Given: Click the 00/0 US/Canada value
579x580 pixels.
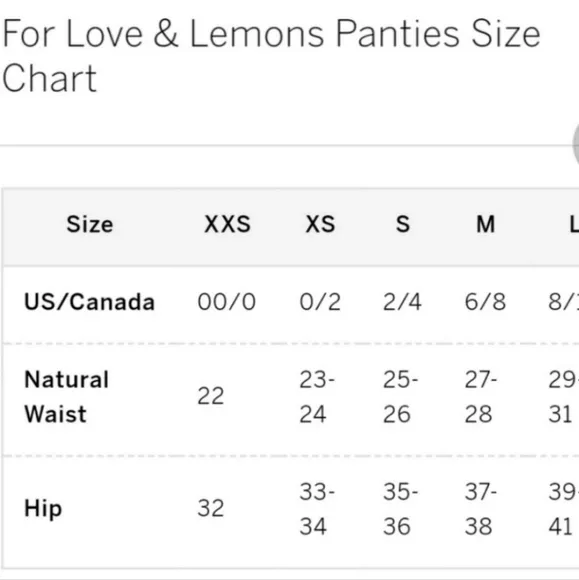Looking at the screenshot, I should point(227,302).
